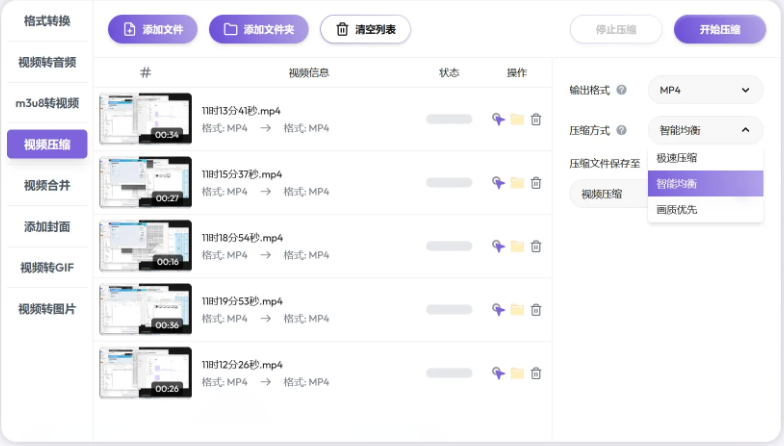Screen dimensions: 784x446
Task: Click thumbnail of 11时15分37秒.mp4 video
Action: coord(146,182)
